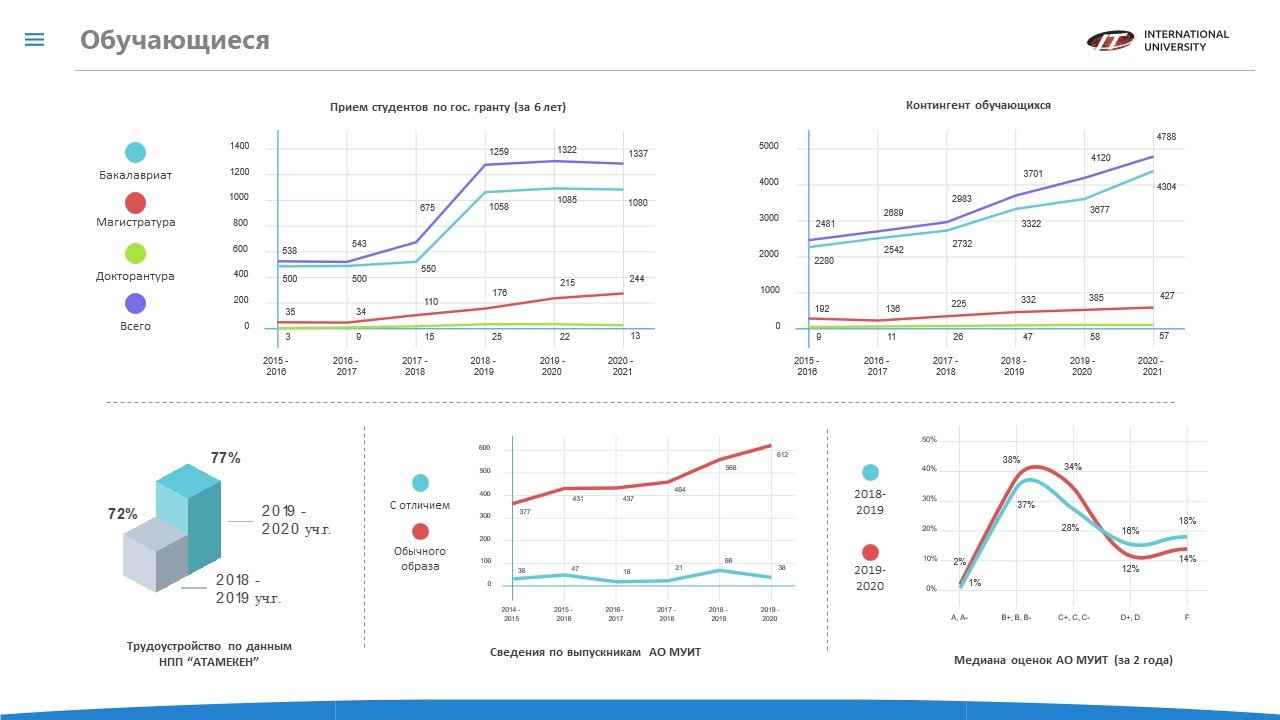1280x720 pixels.
Task: Open the hamburger menu icon
Action: (35, 40)
